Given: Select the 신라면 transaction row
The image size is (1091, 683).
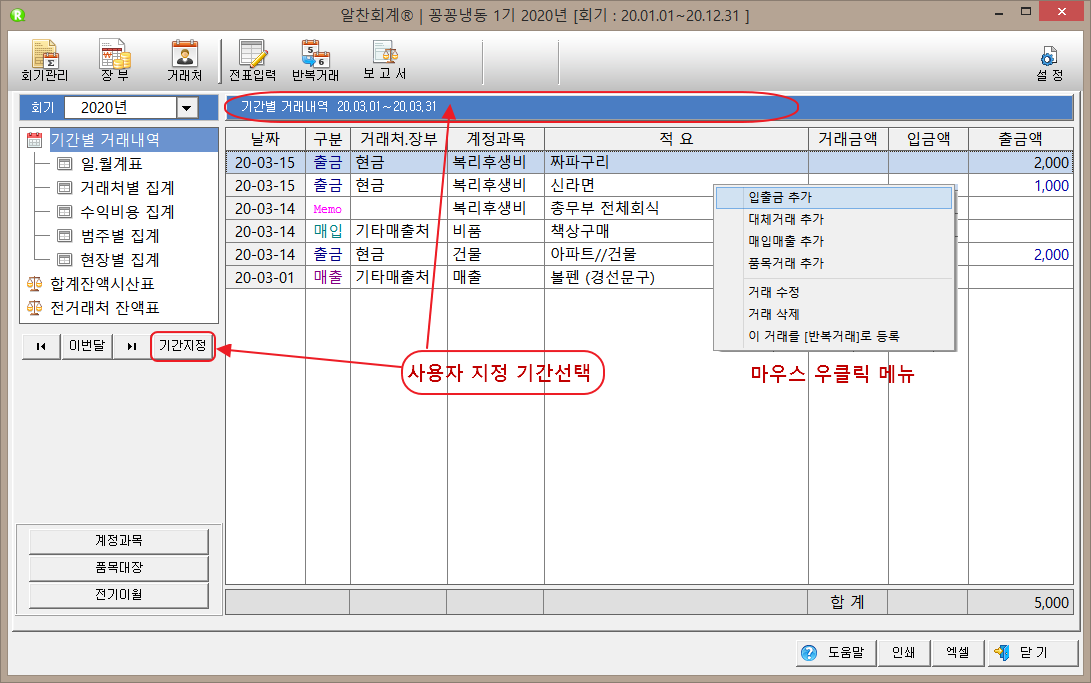Looking at the screenshot, I should (x=648, y=186).
